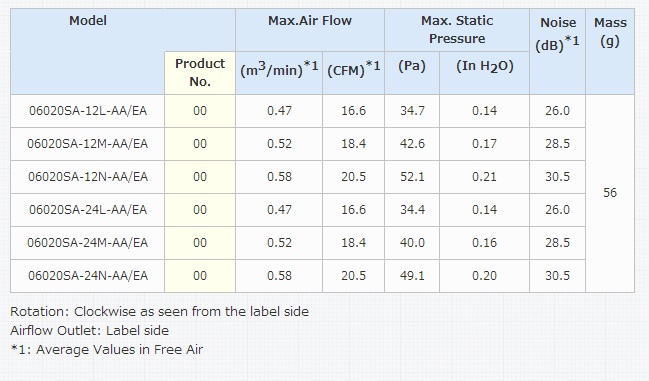This screenshot has height=381, width=649.
Task: Select model 06020SA-24L-AA/EA
Action: 88,210
